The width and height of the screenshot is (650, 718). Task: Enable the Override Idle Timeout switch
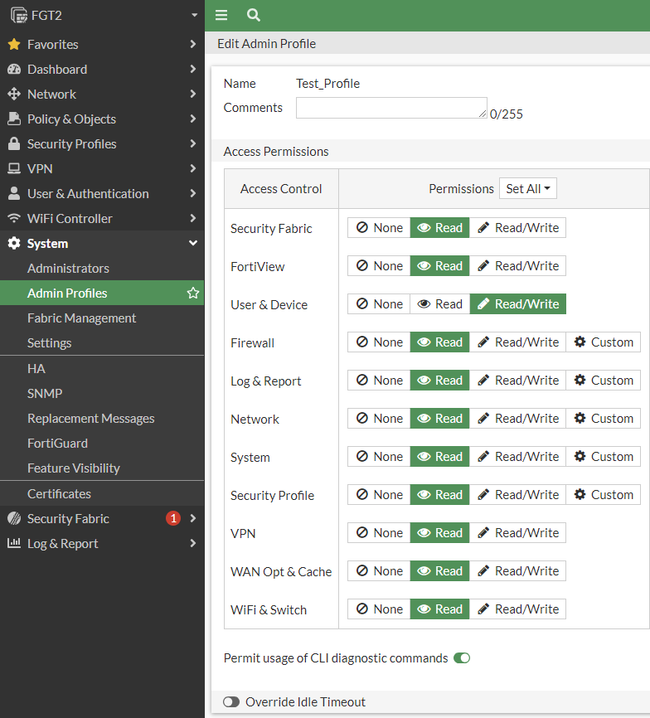tap(231, 702)
